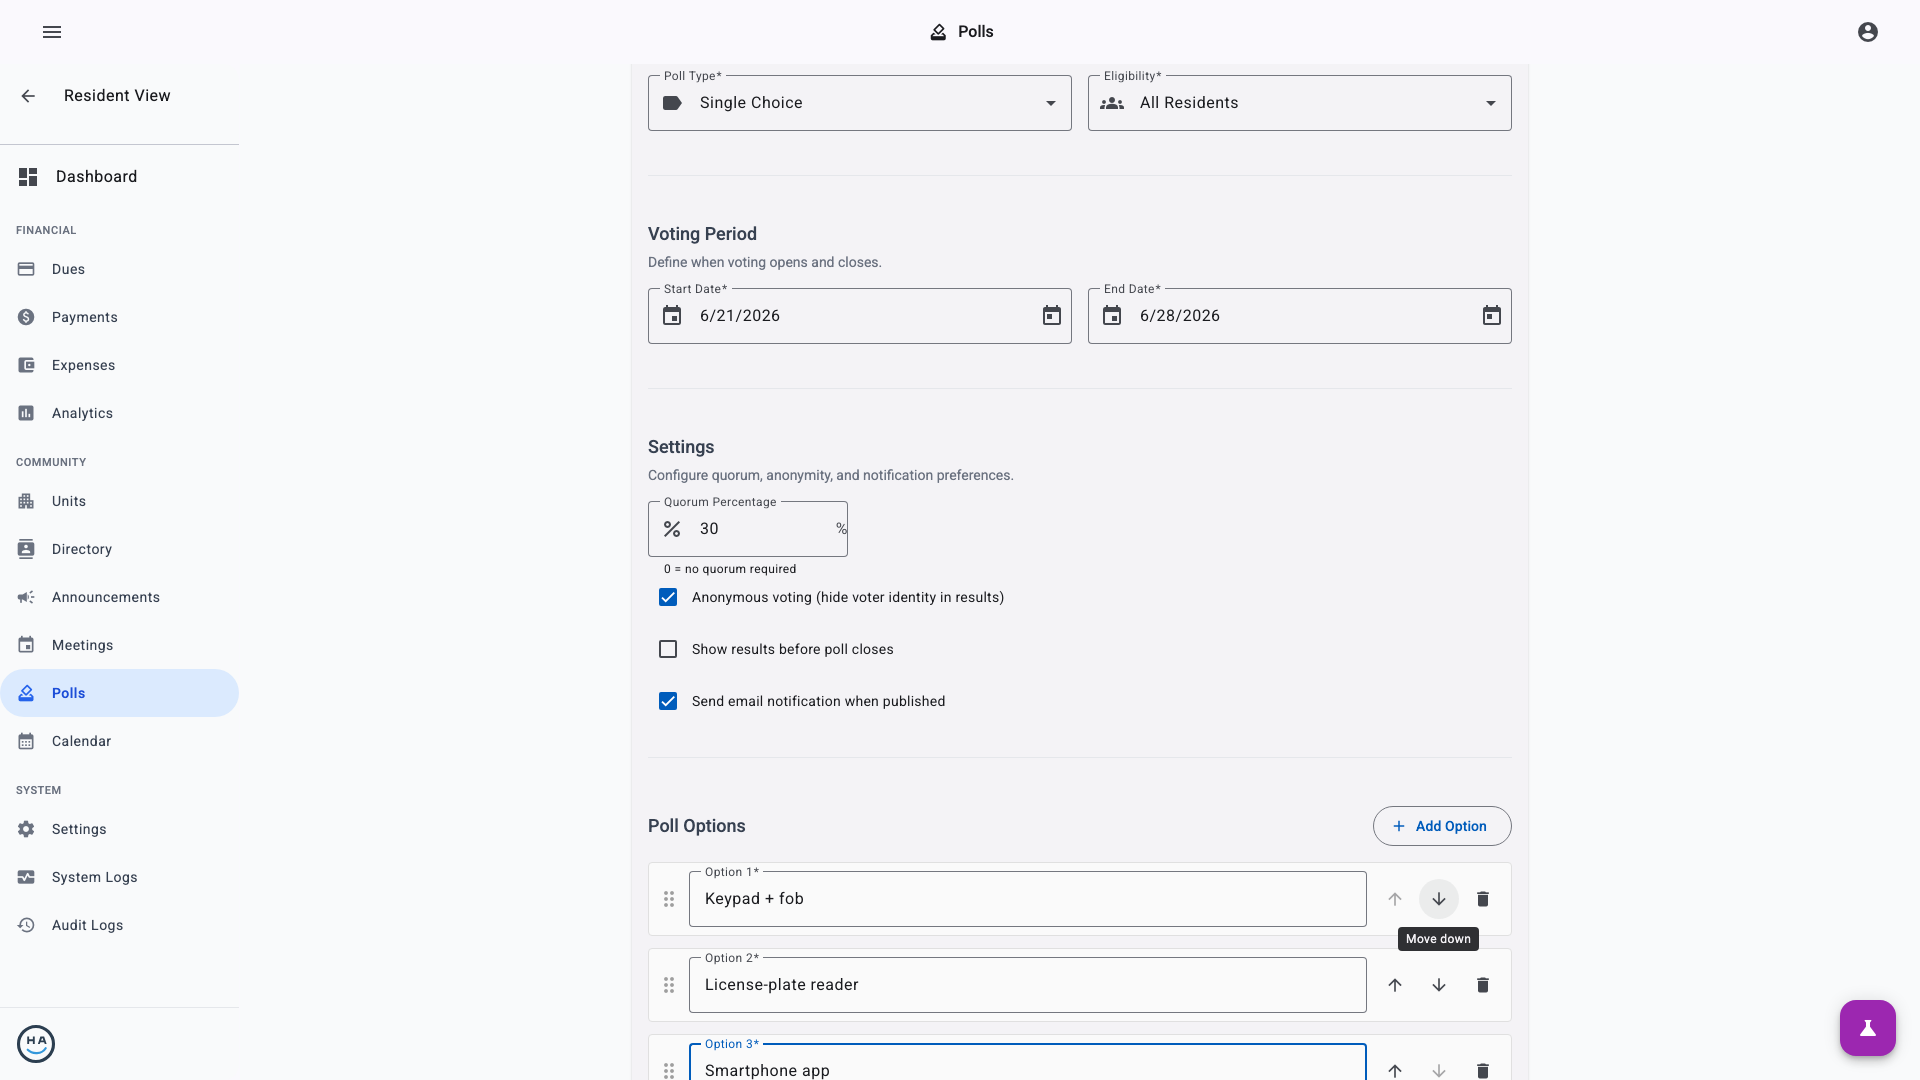
Task: Open the Dashboard page
Action: click(120, 177)
